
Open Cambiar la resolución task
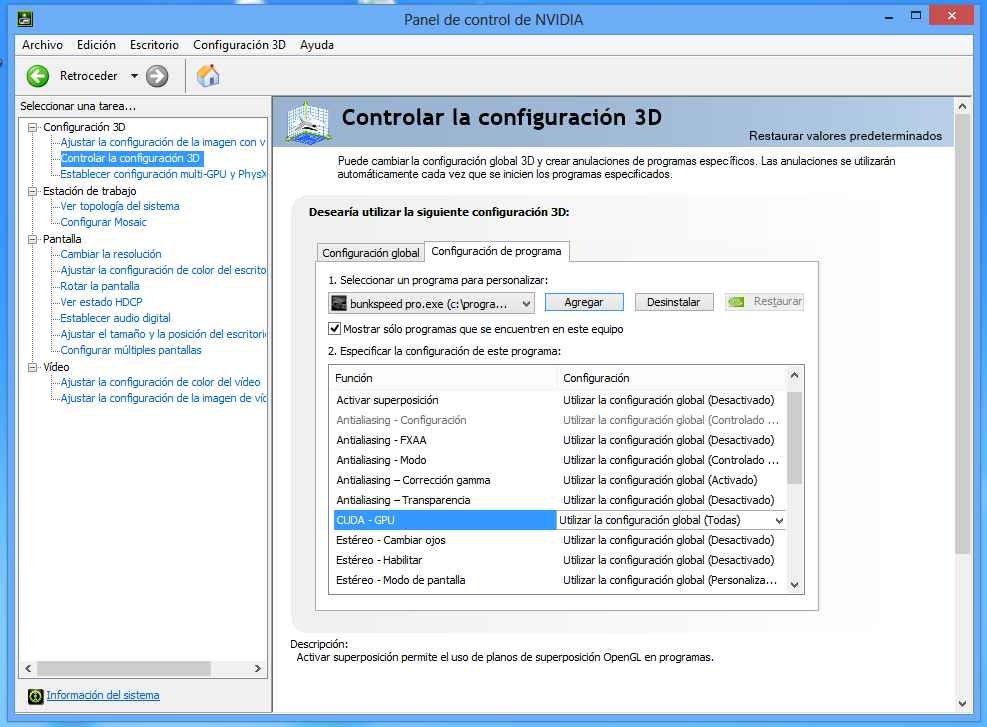point(111,254)
